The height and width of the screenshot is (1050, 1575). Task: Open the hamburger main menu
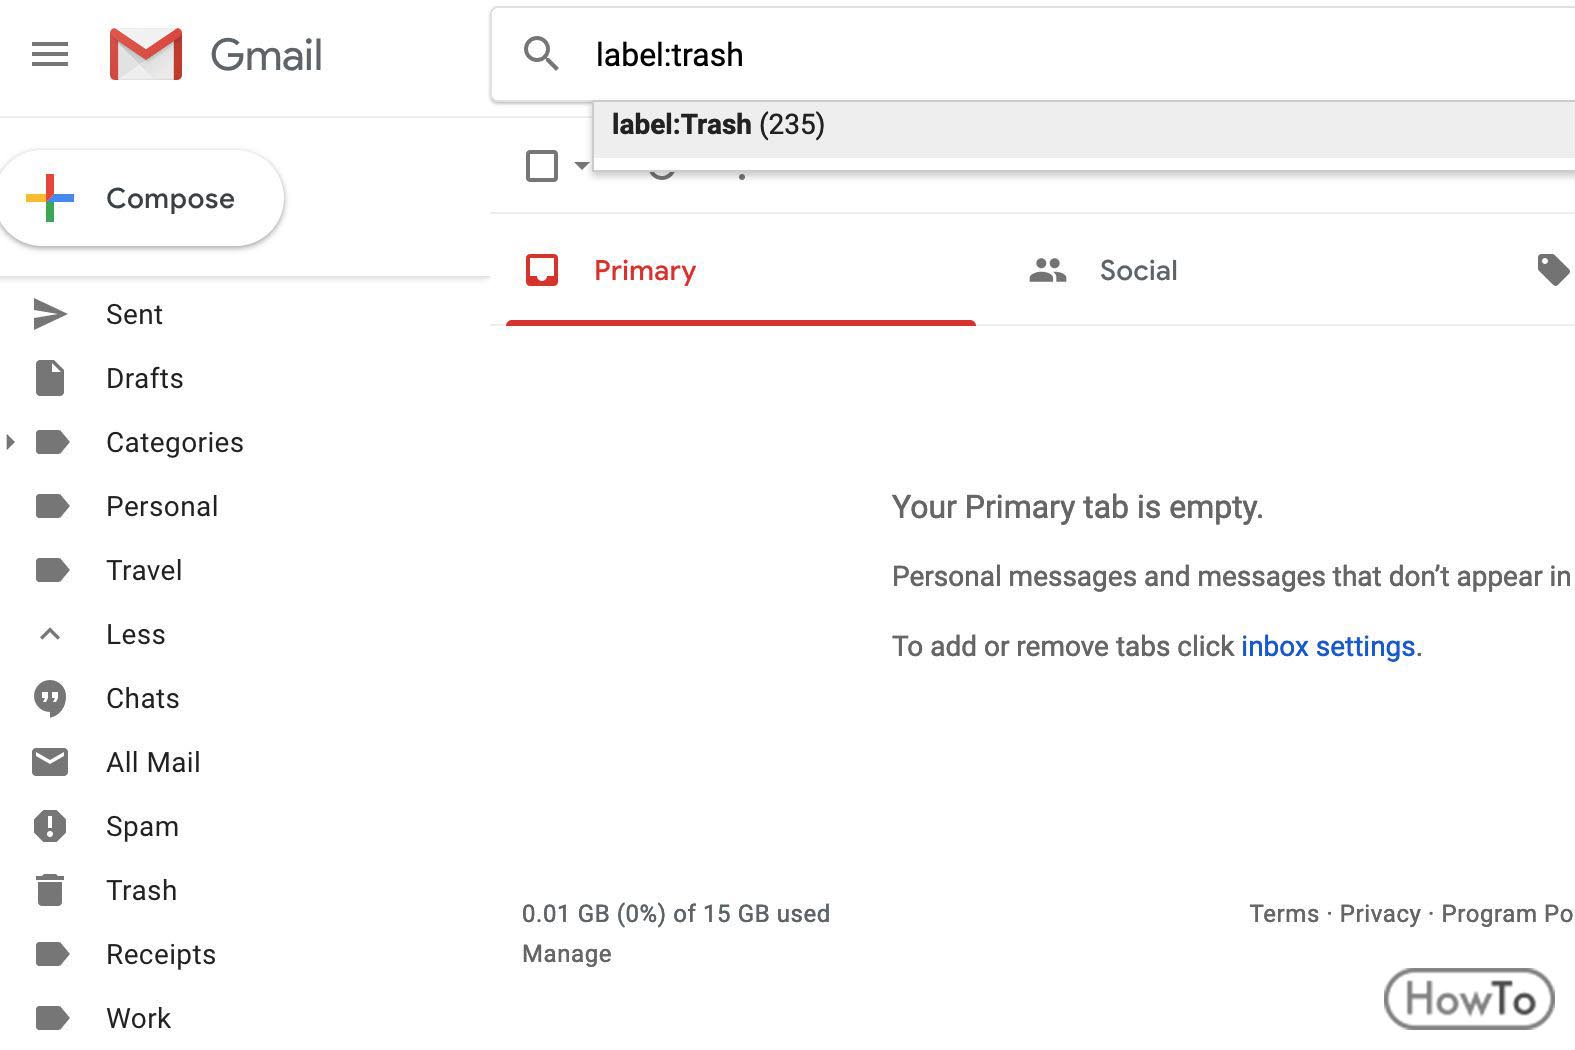pyautogui.click(x=50, y=54)
